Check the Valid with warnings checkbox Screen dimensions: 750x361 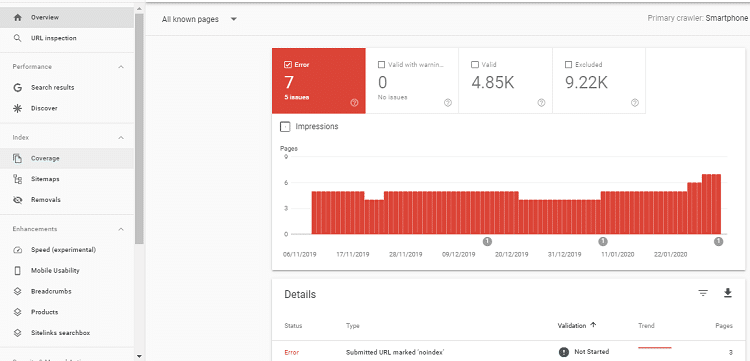pyautogui.click(x=381, y=65)
